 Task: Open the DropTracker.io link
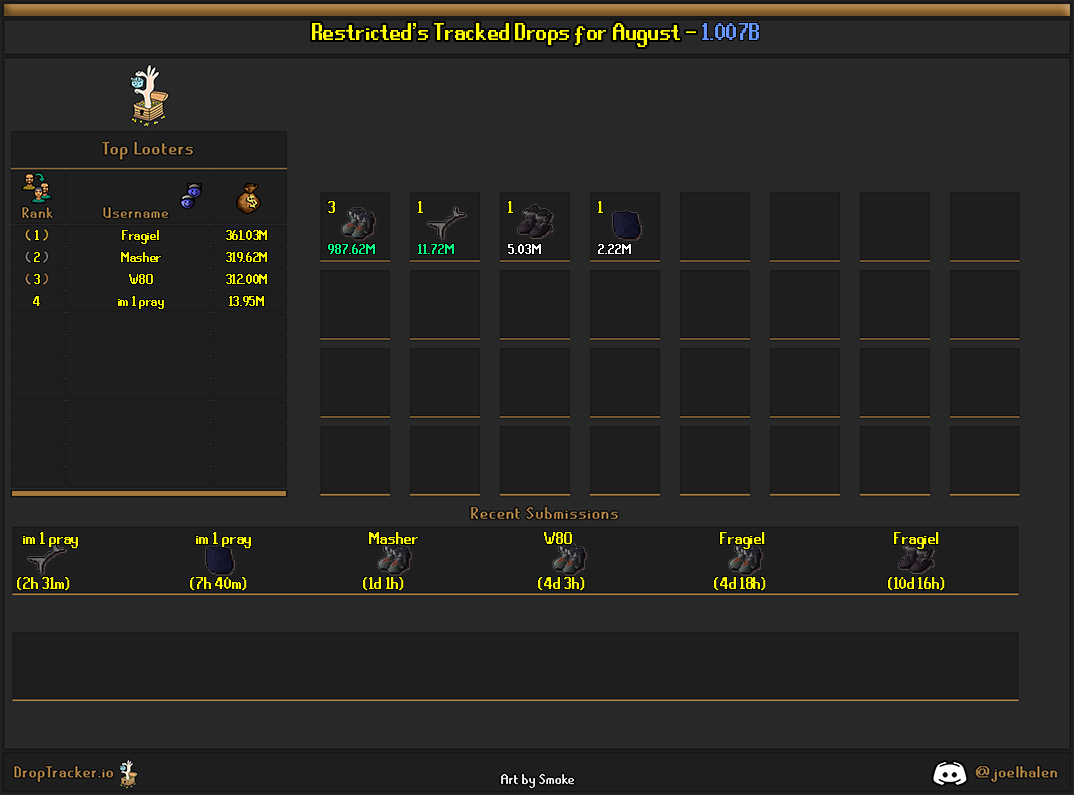click(x=63, y=773)
